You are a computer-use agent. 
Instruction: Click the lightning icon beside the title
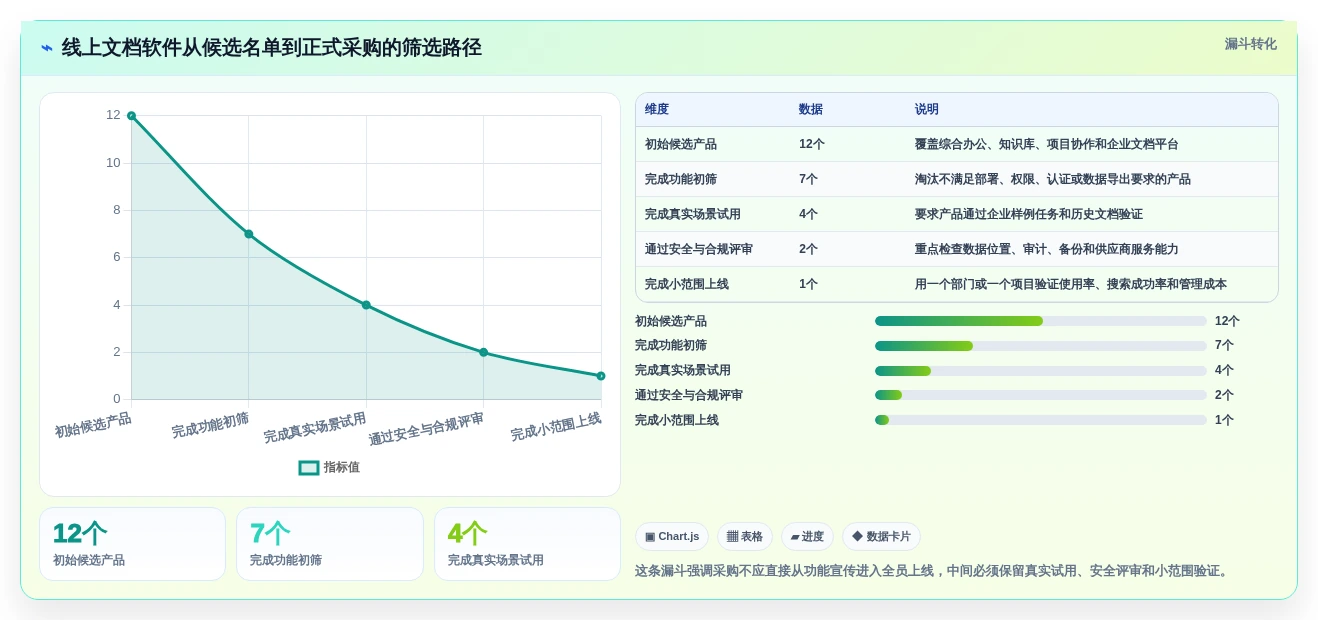[47, 48]
